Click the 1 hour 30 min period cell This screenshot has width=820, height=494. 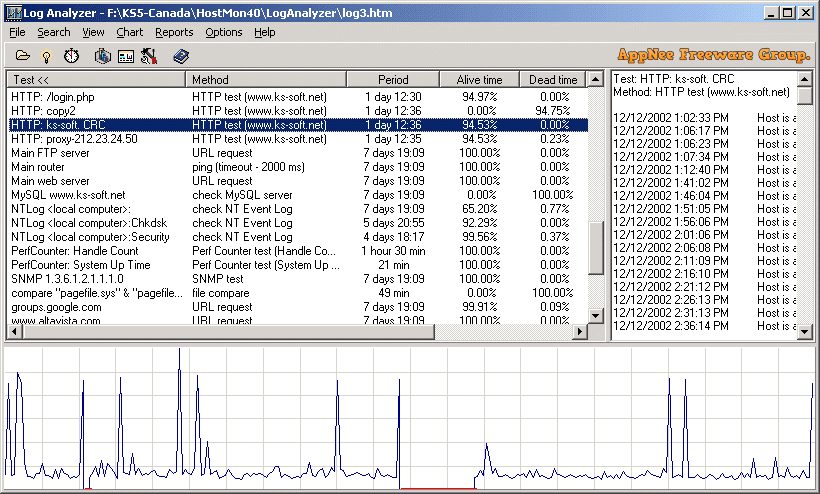coord(393,251)
